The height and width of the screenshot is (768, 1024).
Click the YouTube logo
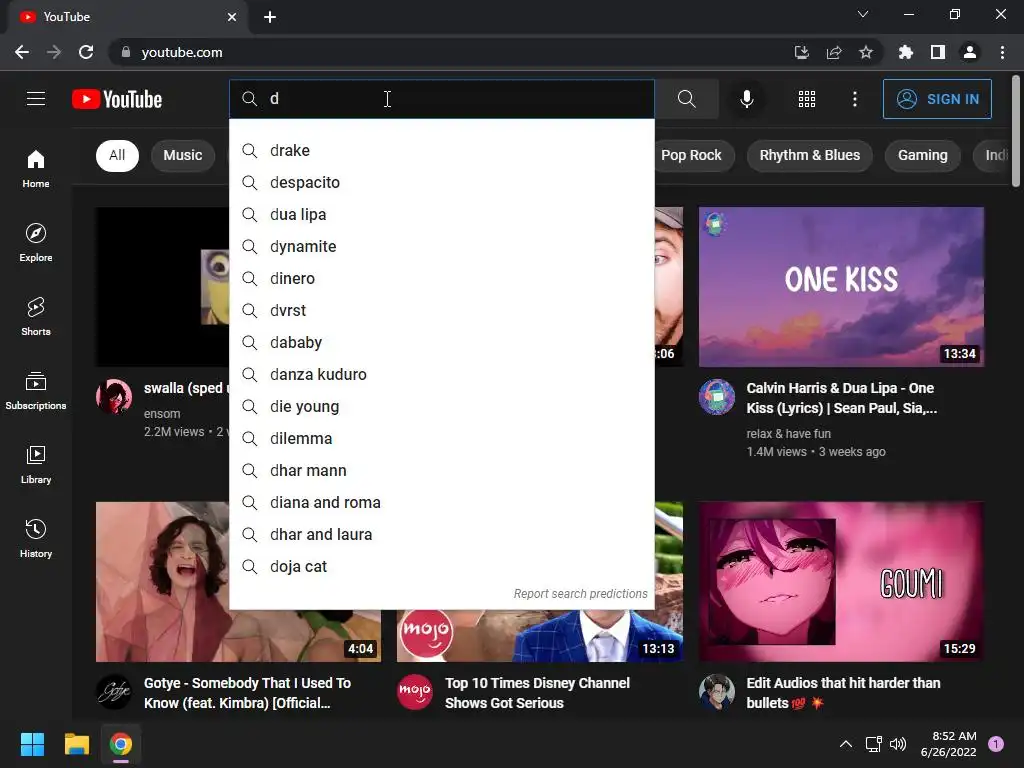117,99
